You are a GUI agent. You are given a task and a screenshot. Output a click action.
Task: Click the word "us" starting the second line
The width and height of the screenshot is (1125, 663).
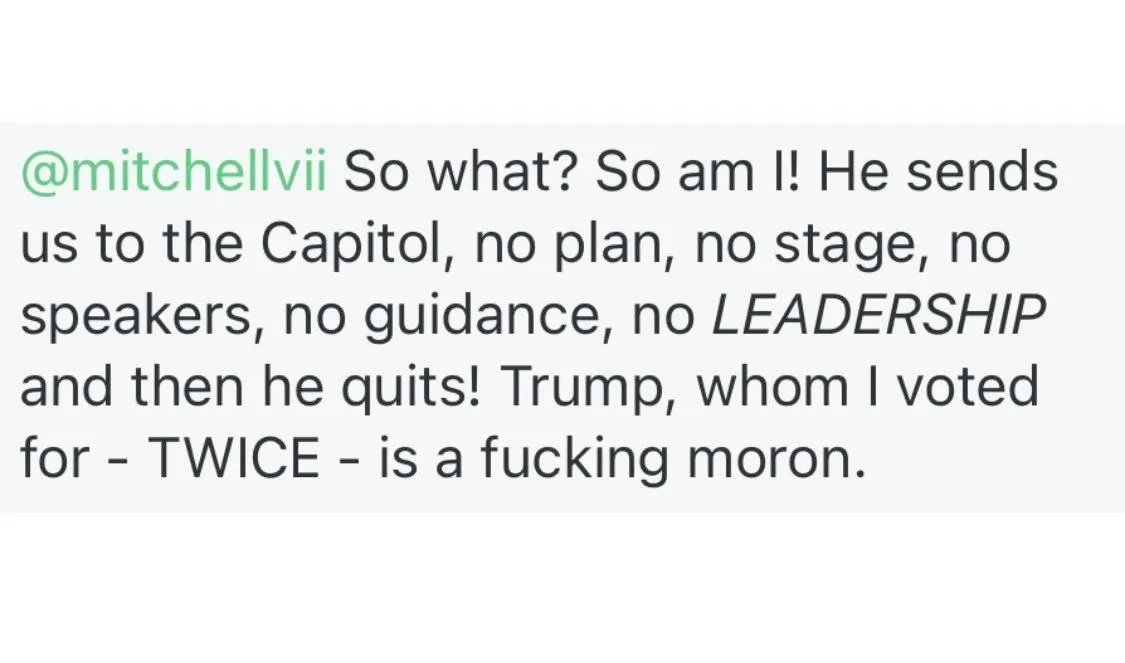[44, 247]
